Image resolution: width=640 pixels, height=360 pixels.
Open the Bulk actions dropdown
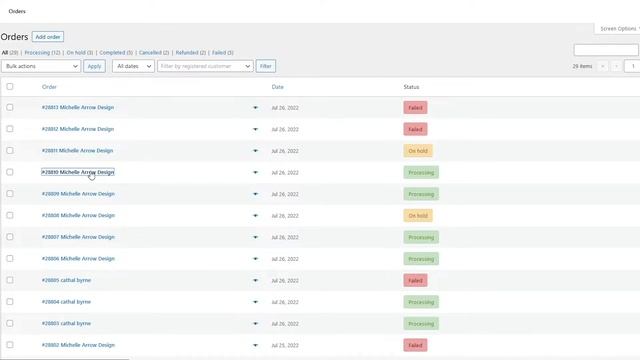pyautogui.click(x=41, y=66)
